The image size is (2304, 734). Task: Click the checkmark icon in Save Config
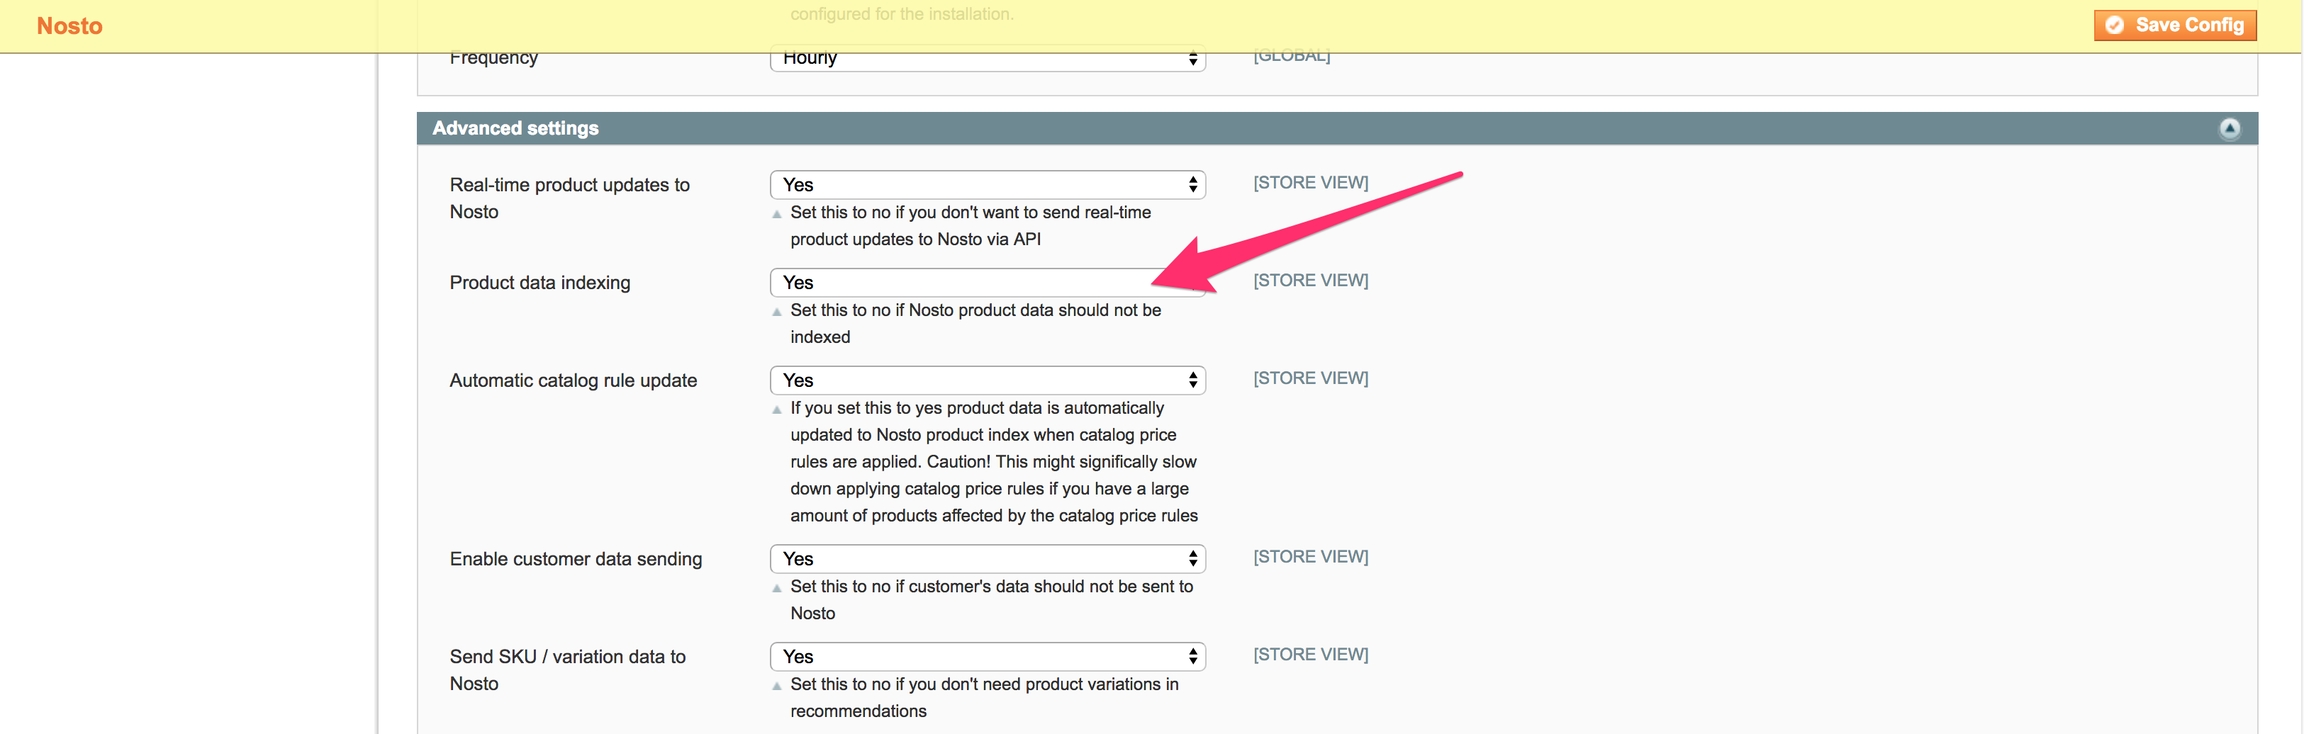pos(2114,25)
